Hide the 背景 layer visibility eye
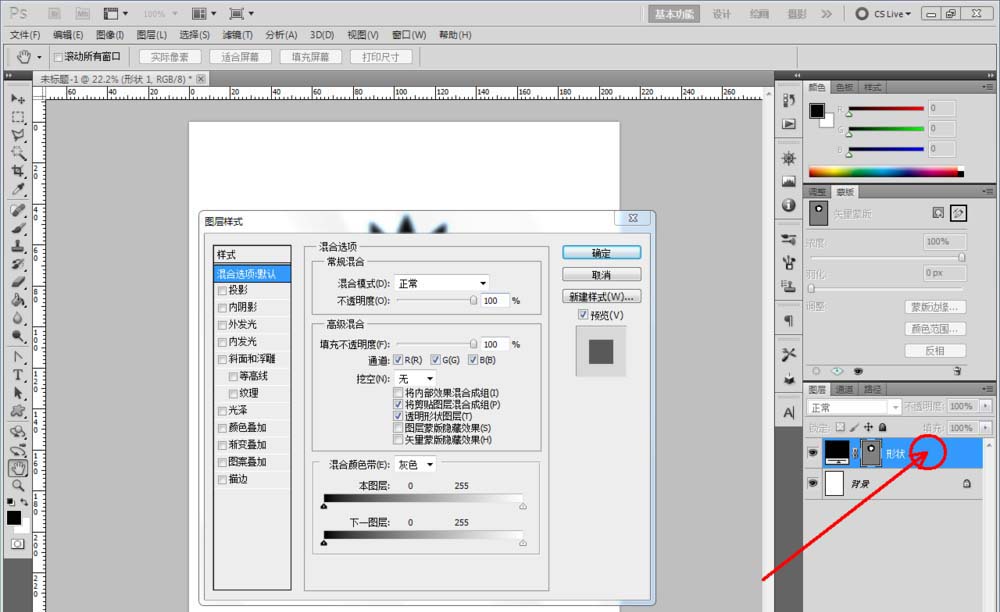 [812, 483]
